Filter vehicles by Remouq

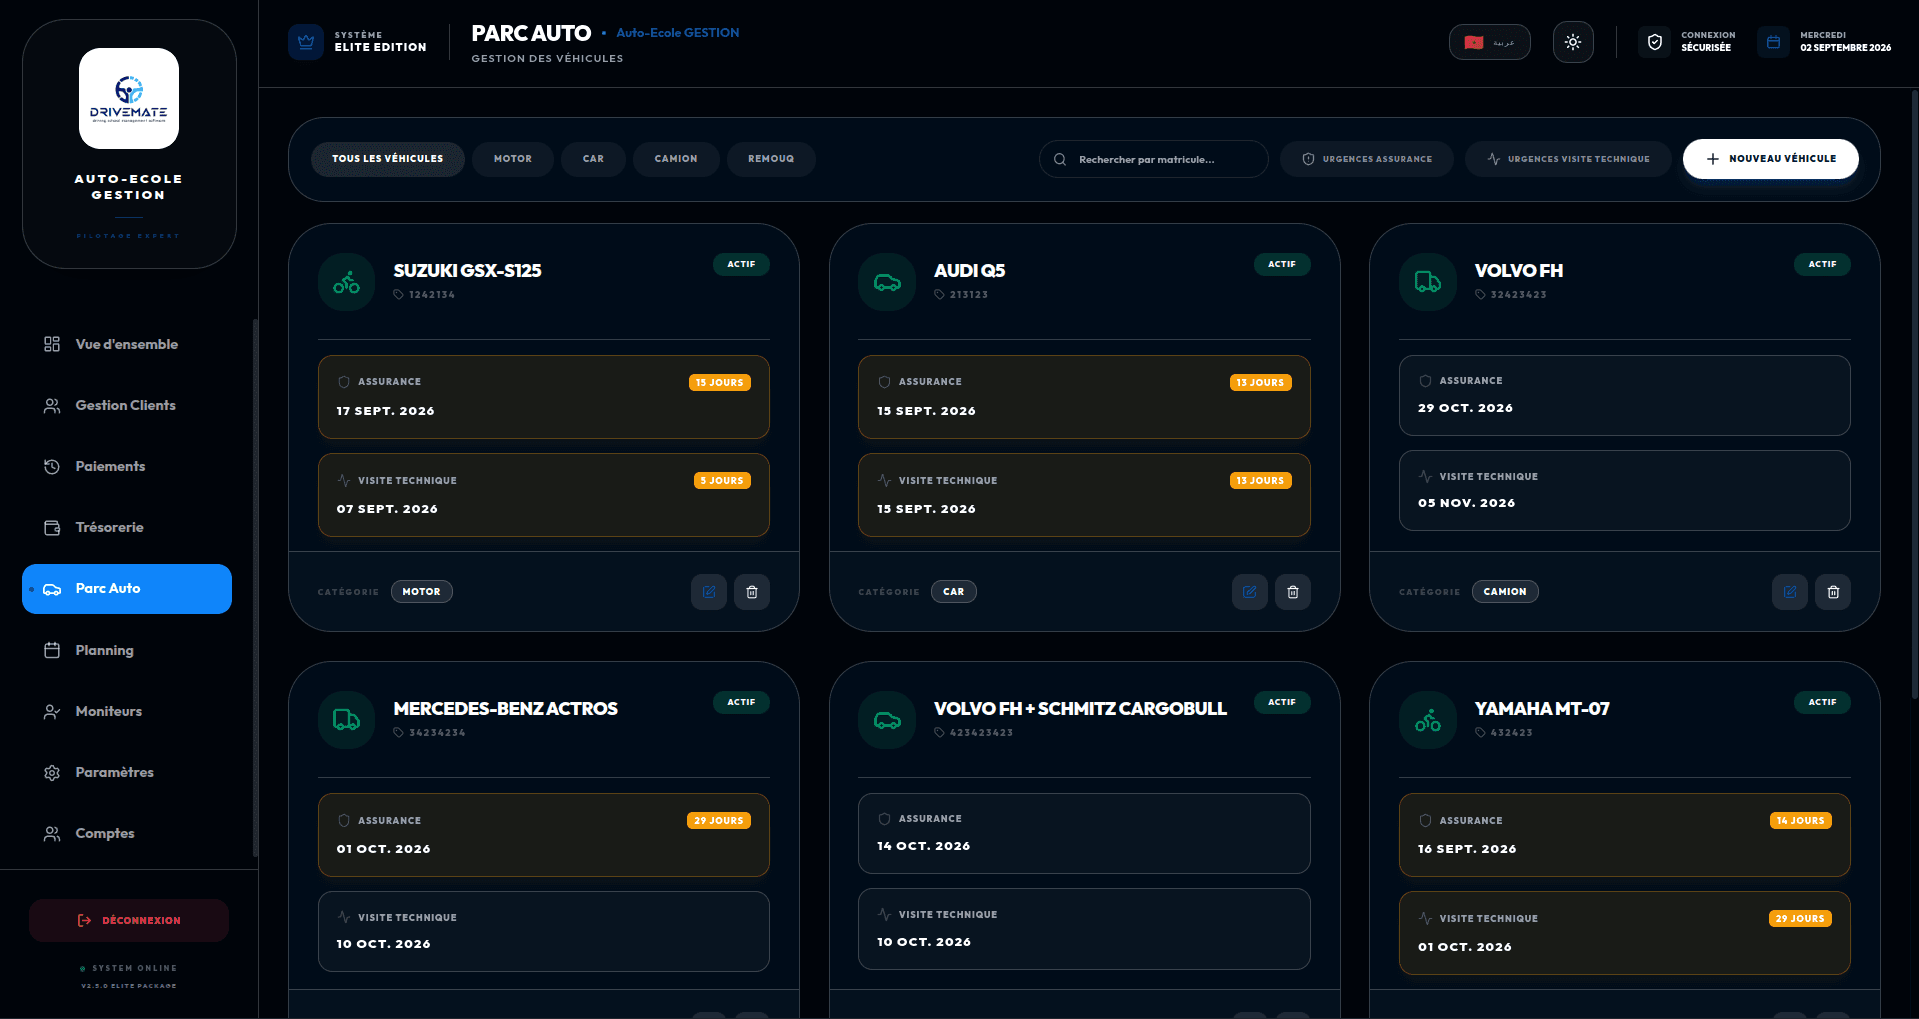[x=771, y=159]
